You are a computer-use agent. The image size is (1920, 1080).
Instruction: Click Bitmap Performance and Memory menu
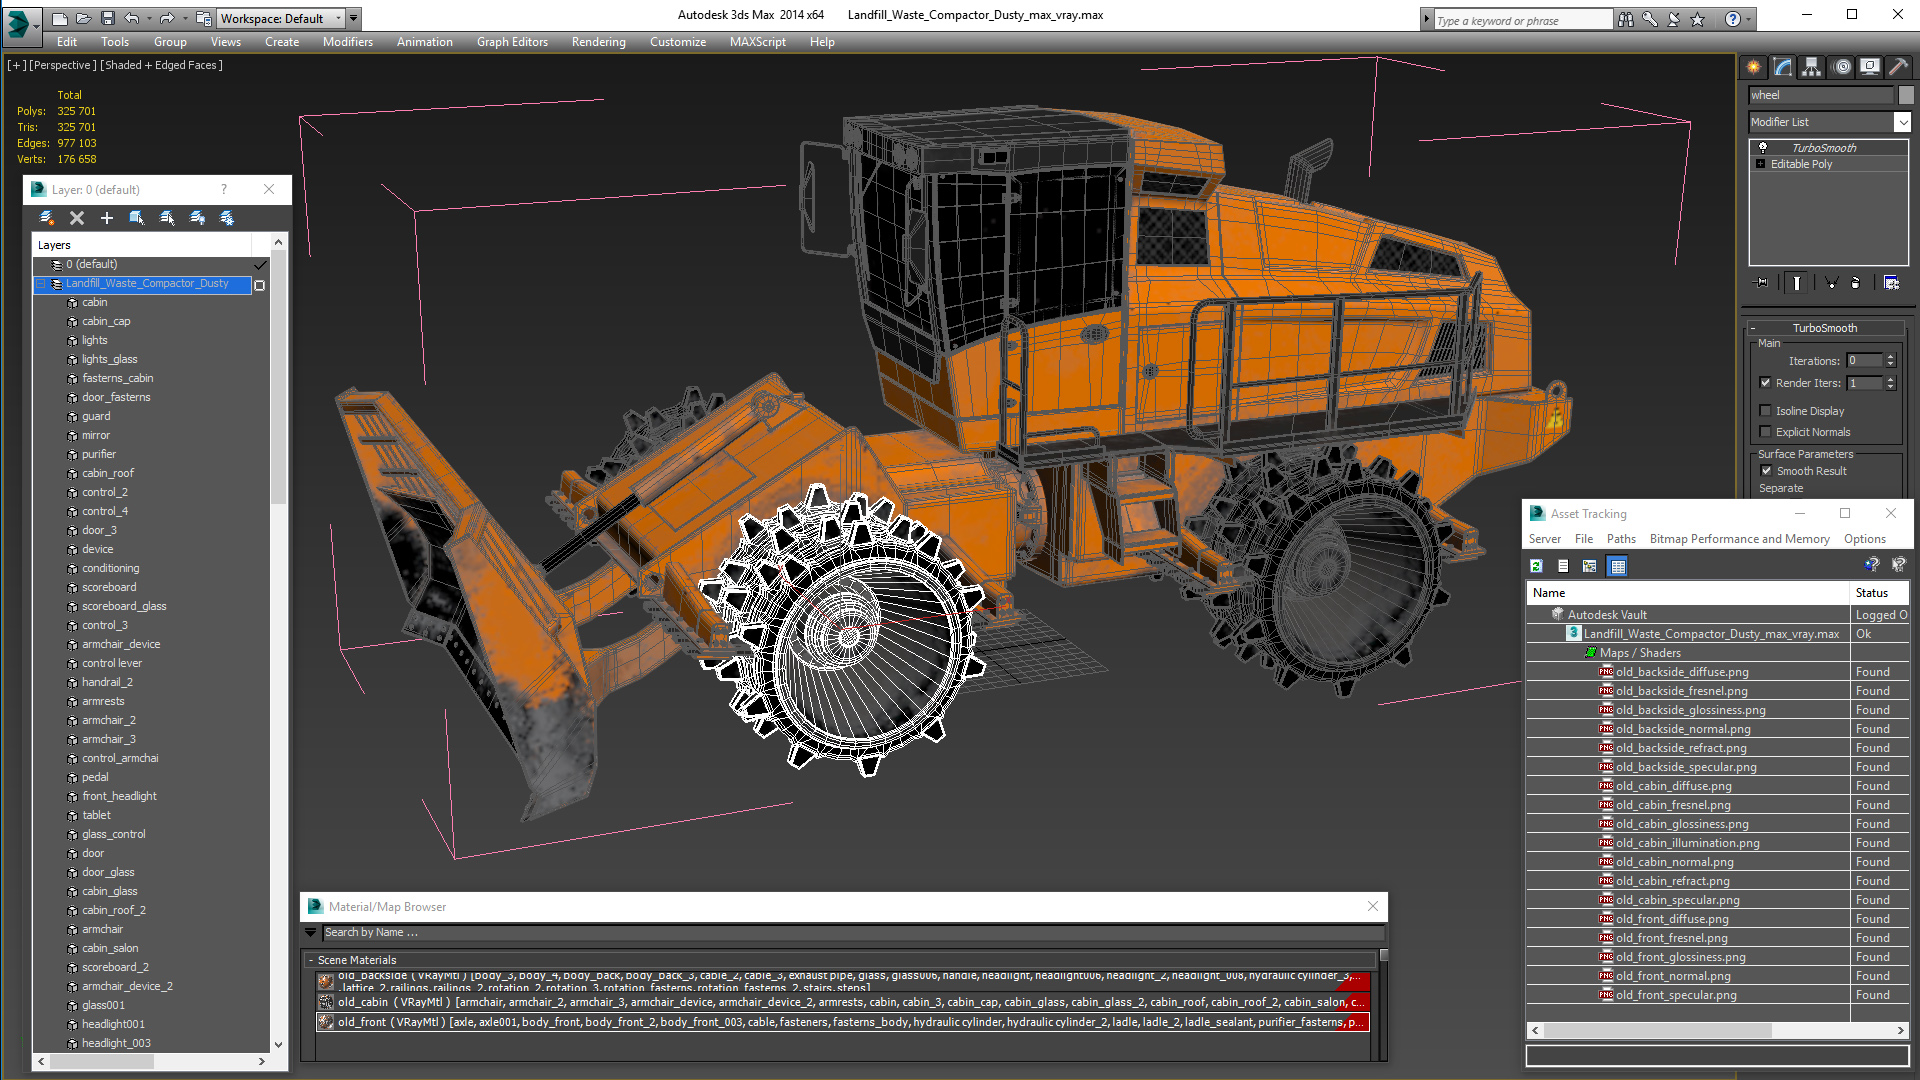pos(1739,539)
